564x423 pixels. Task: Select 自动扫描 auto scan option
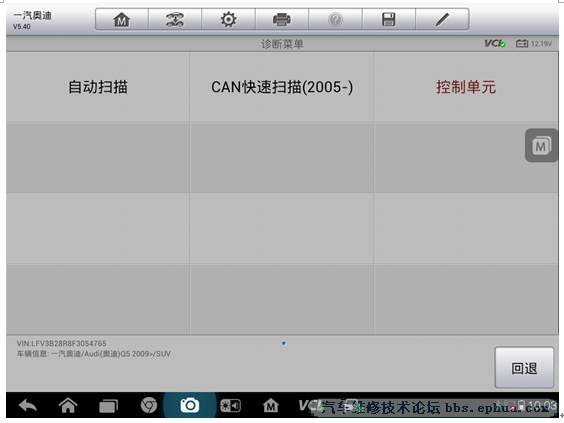click(98, 87)
